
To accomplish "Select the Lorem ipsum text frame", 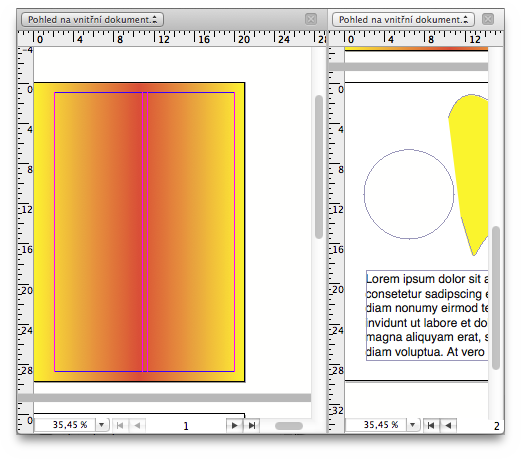I will pyautogui.click(x=427, y=315).
